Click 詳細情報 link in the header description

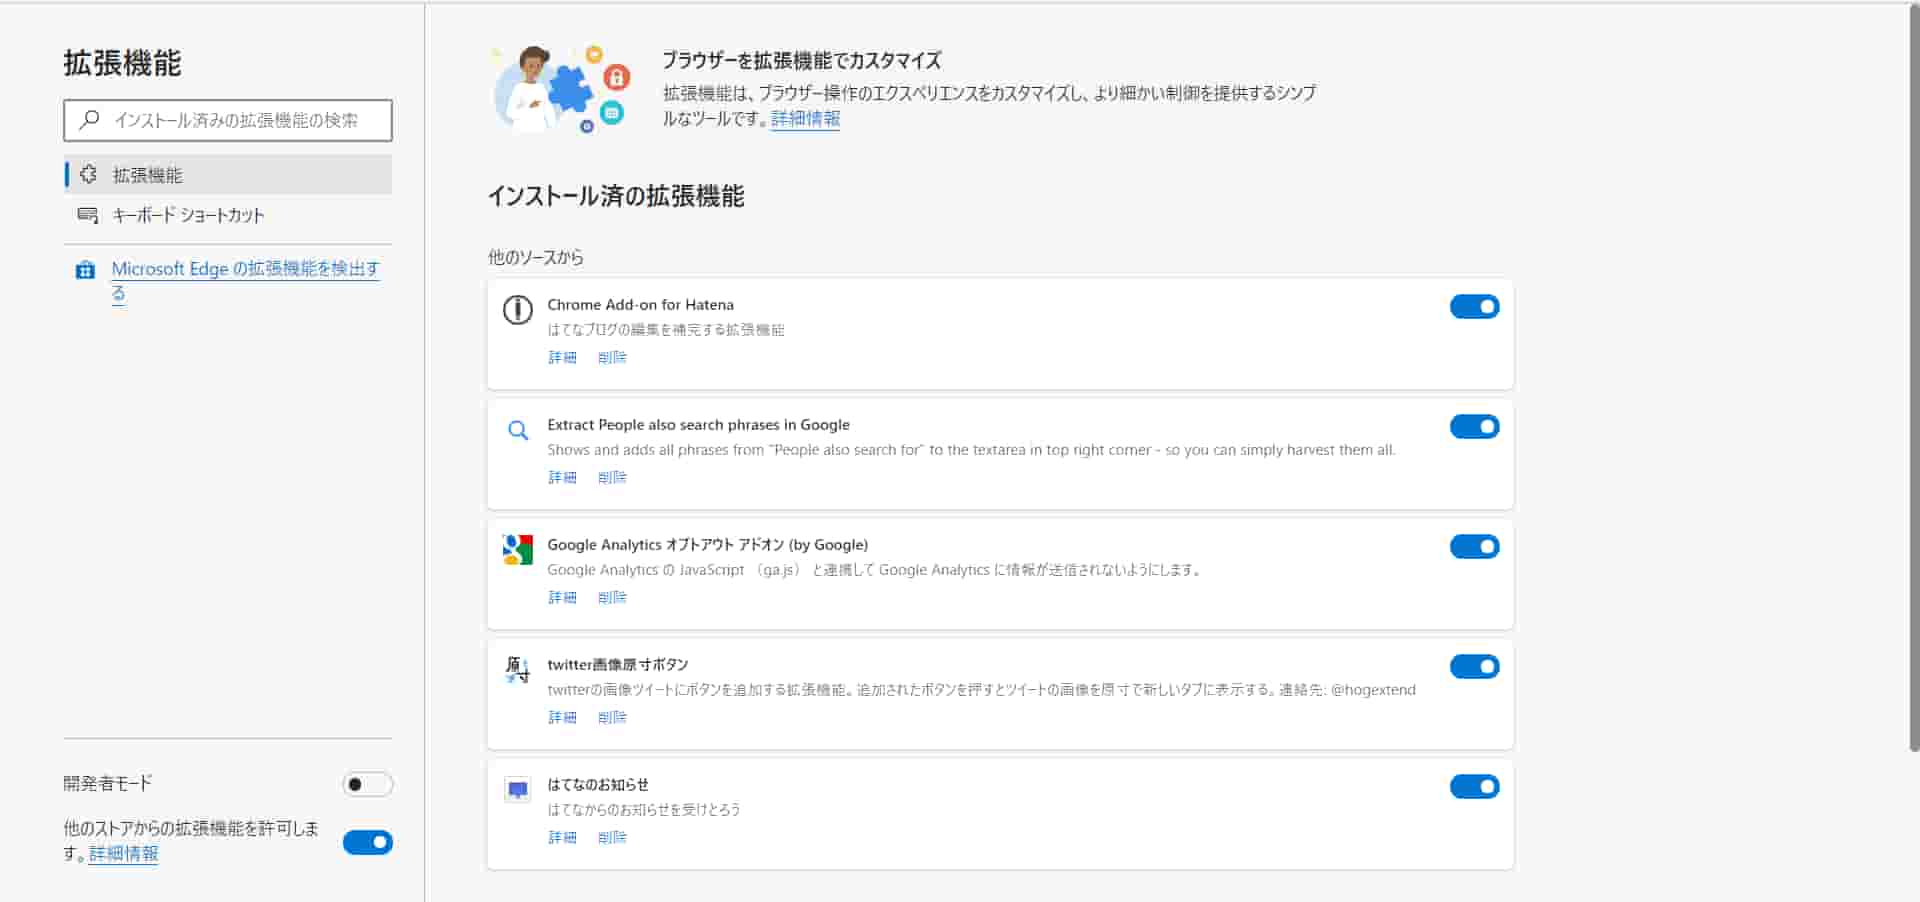[805, 118]
